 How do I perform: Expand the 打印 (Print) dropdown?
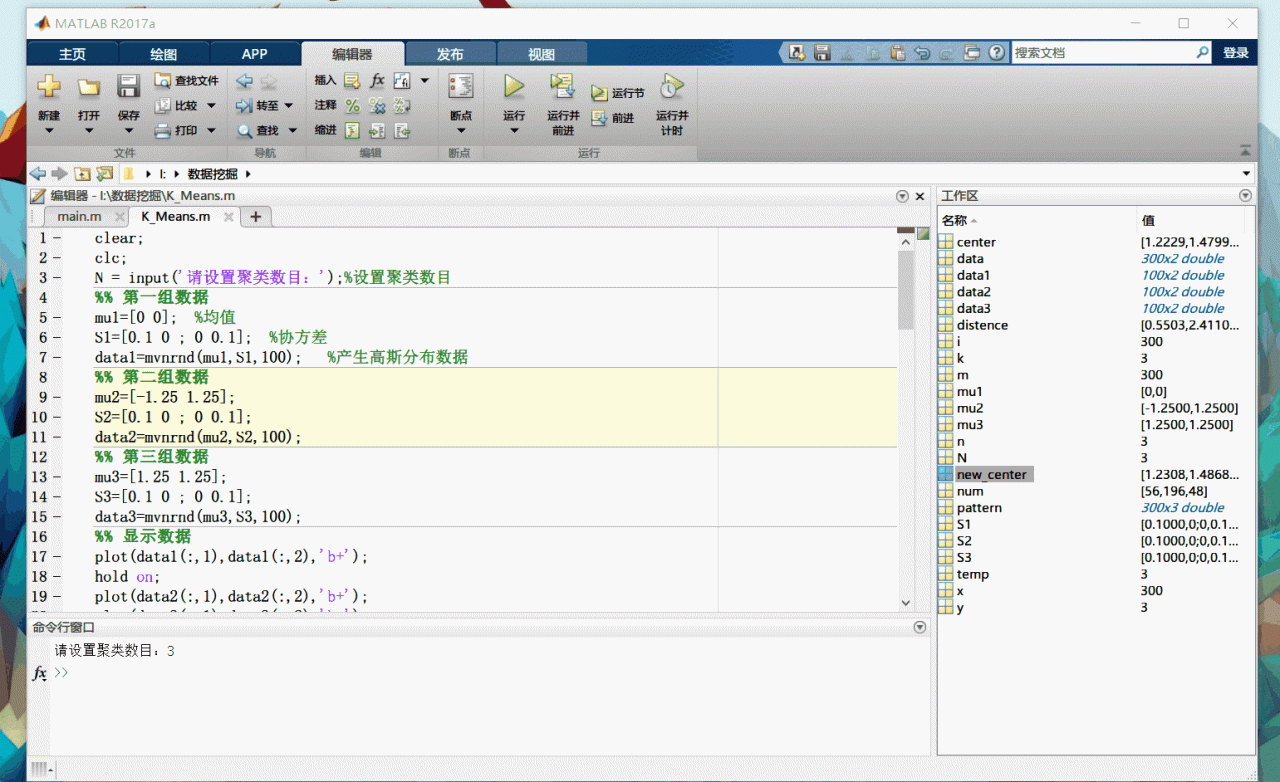[211, 130]
